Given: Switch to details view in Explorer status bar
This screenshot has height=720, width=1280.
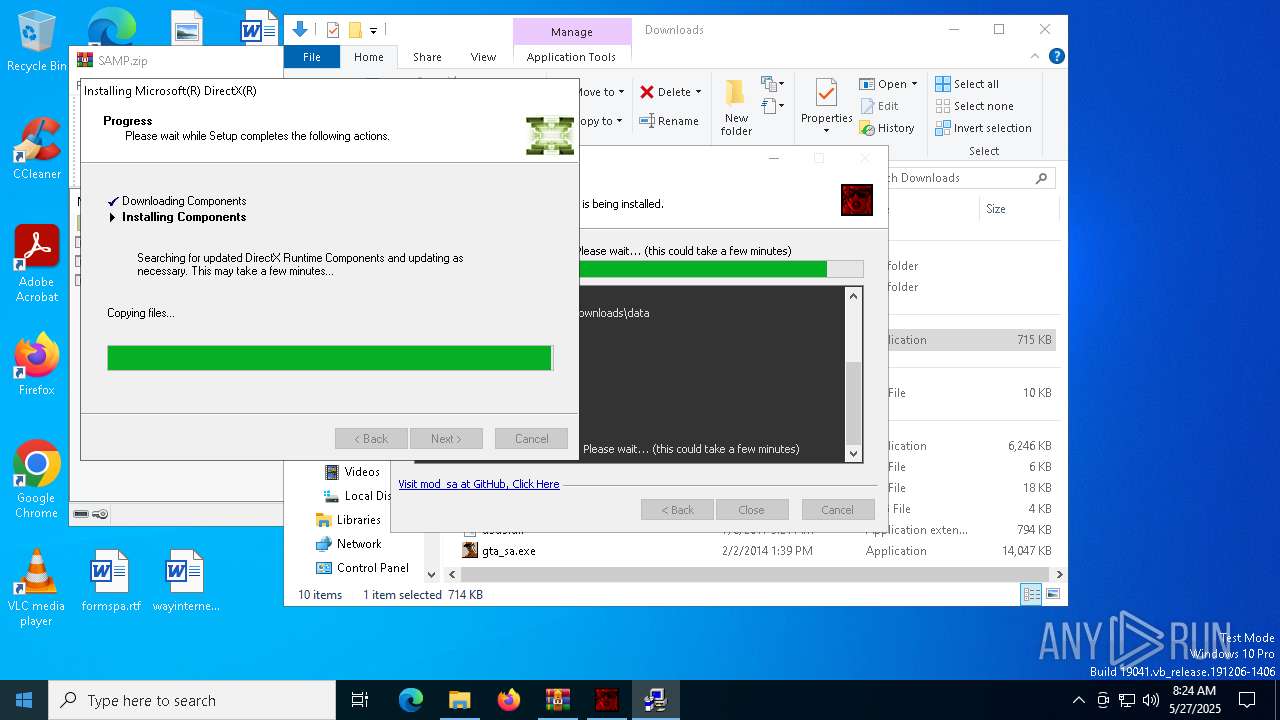Looking at the screenshot, I should click(x=1031, y=594).
